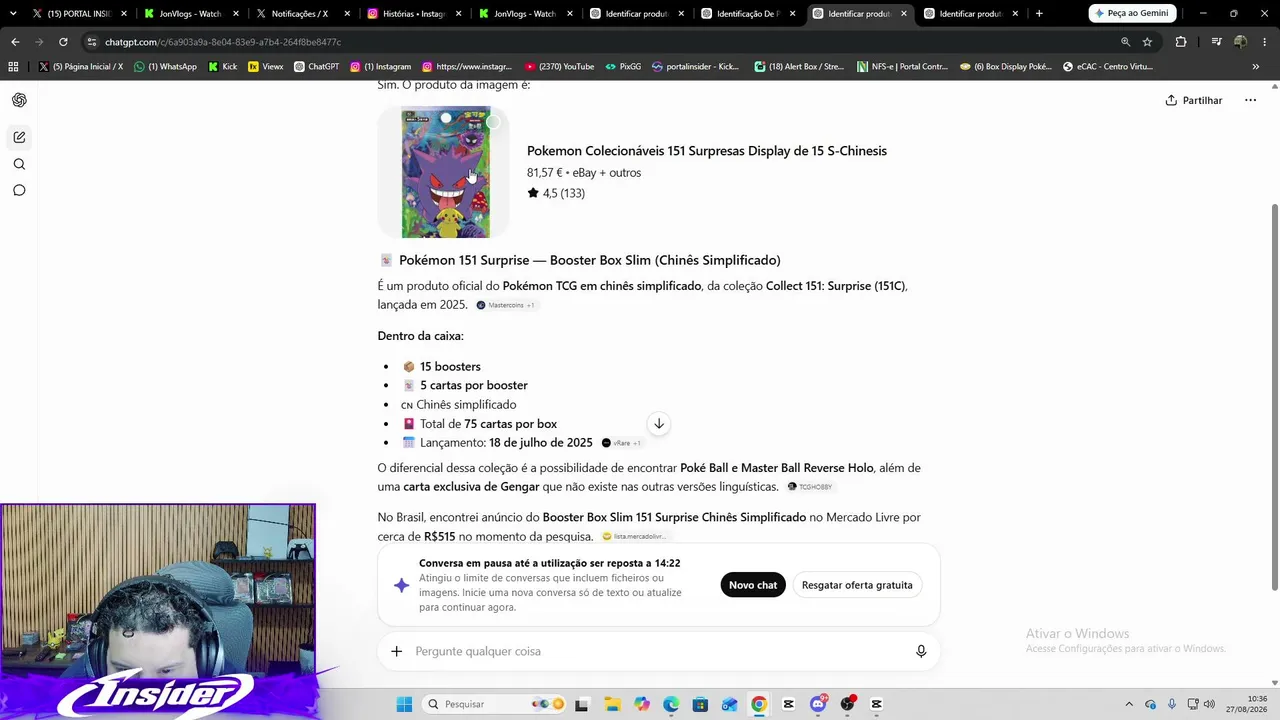Open the (2370) YouTube bookmark

pyautogui.click(x=559, y=66)
